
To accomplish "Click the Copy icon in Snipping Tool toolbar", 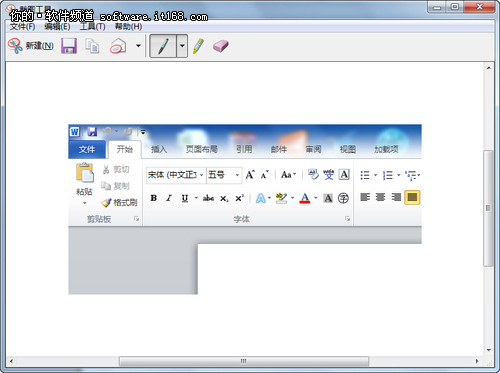I will pos(92,46).
